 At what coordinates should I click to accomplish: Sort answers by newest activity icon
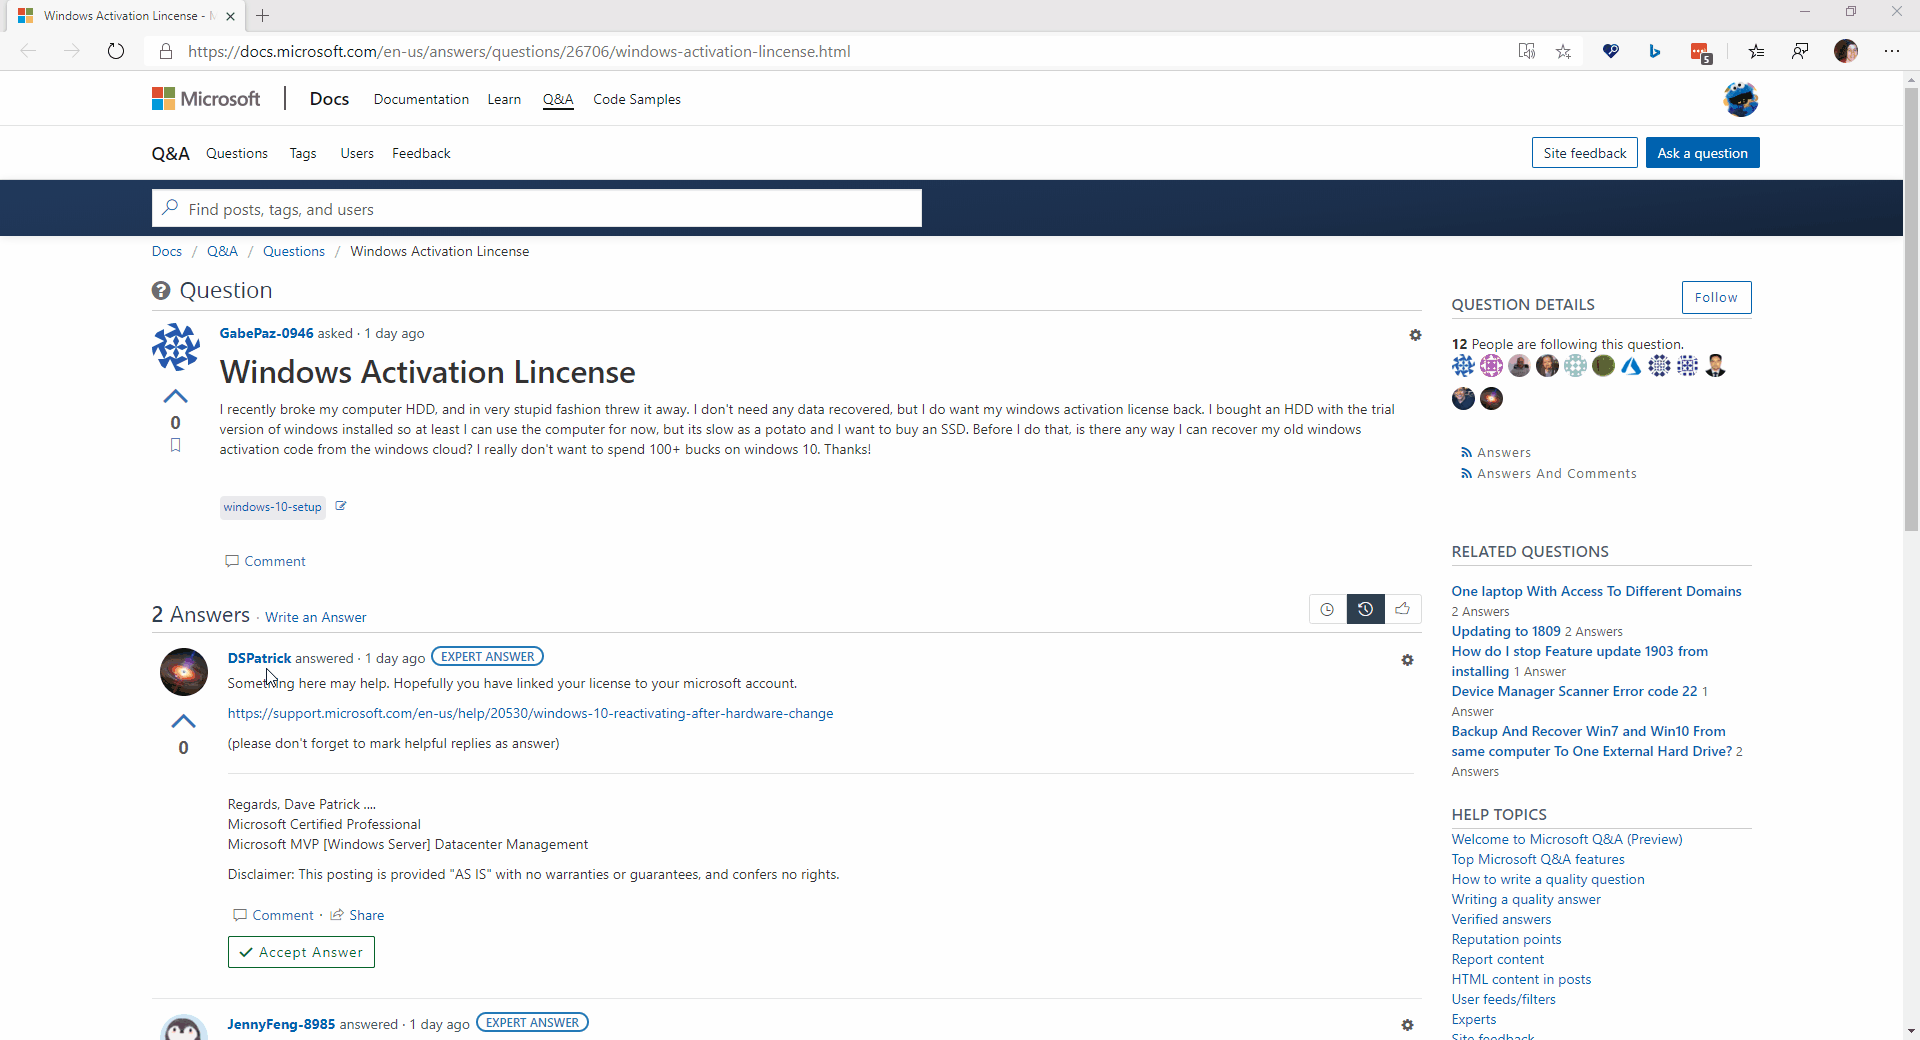pos(1365,609)
